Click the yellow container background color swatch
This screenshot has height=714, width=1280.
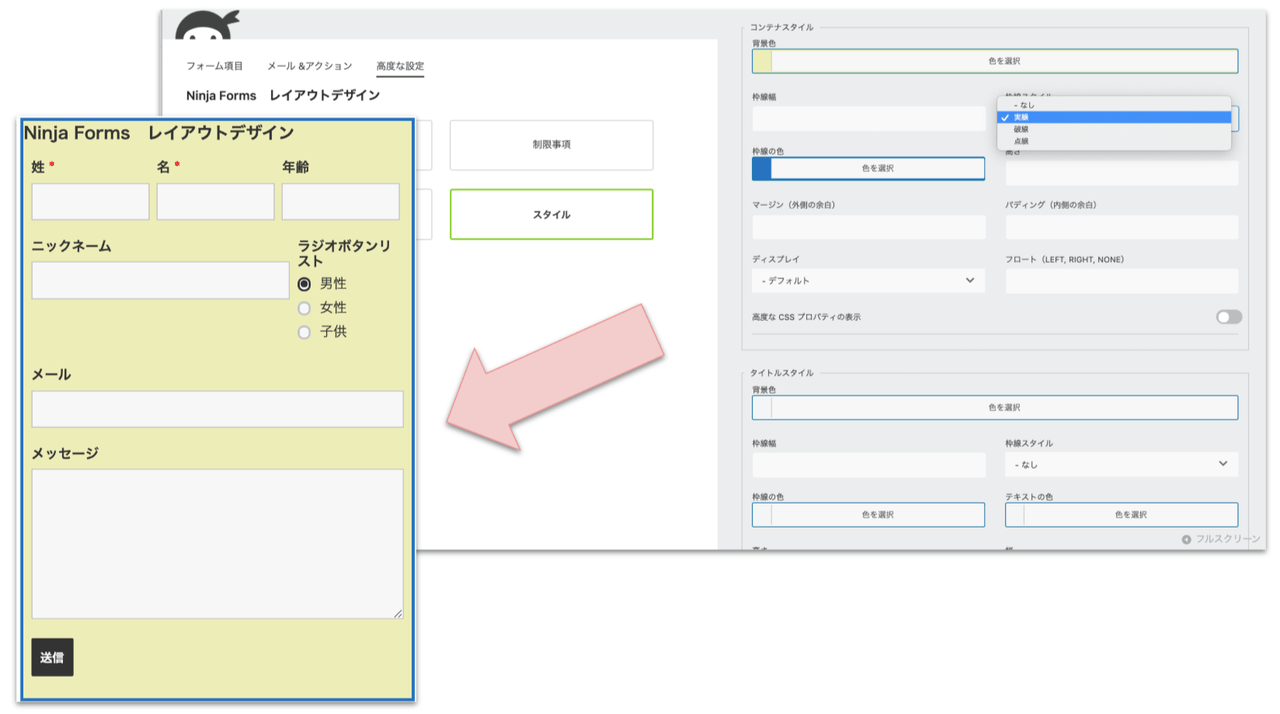coord(762,61)
